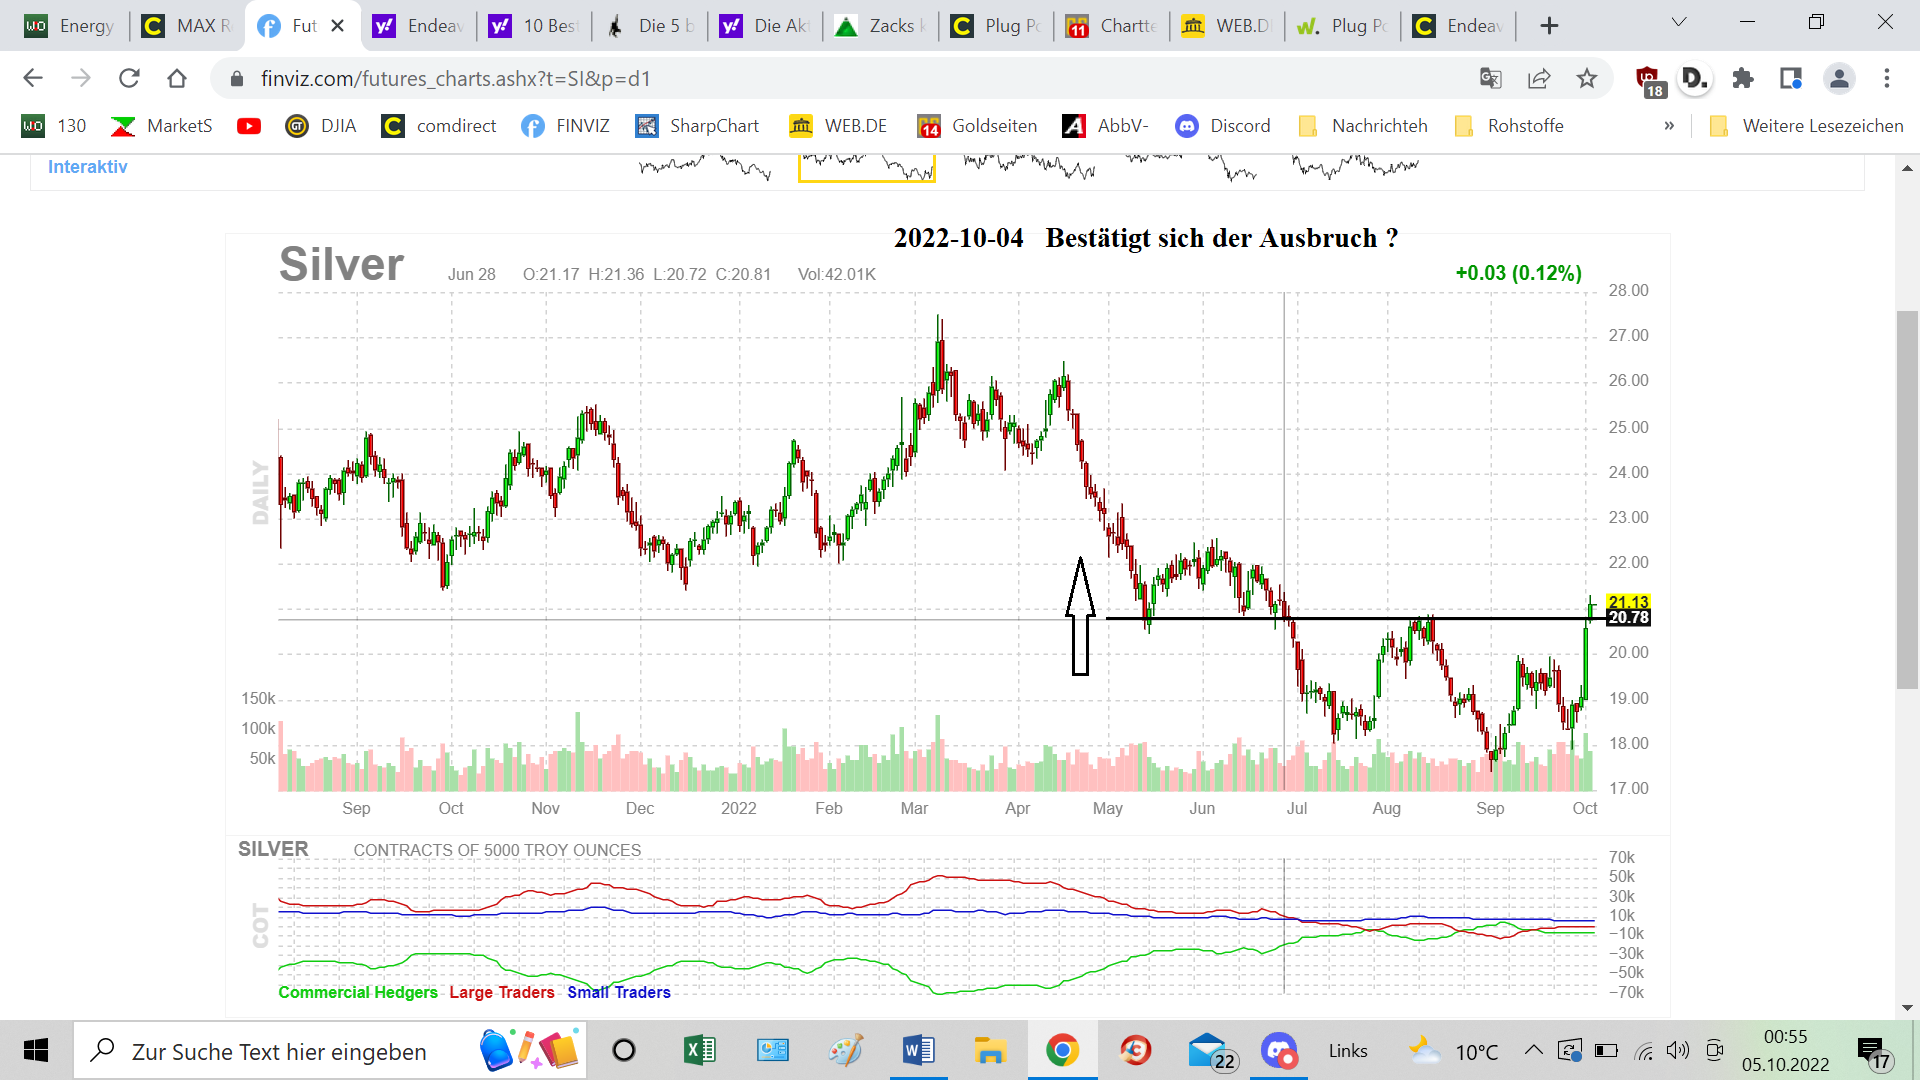Click the browser reload icon
The width and height of the screenshot is (1920, 1080).
tap(129, 78)
